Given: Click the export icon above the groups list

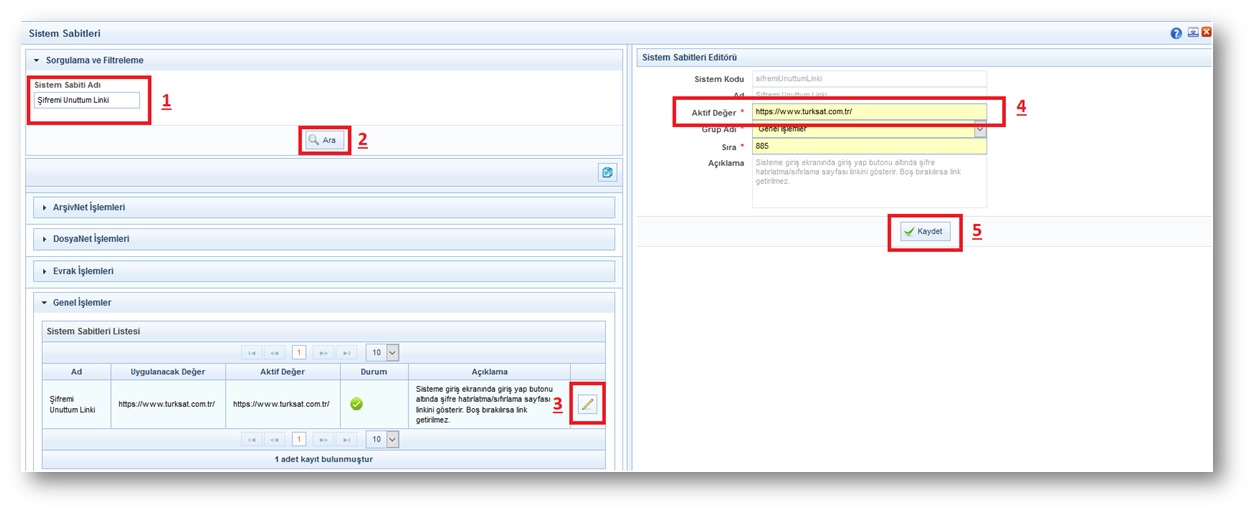Looking at the screenshot, I should coord(607,172).
